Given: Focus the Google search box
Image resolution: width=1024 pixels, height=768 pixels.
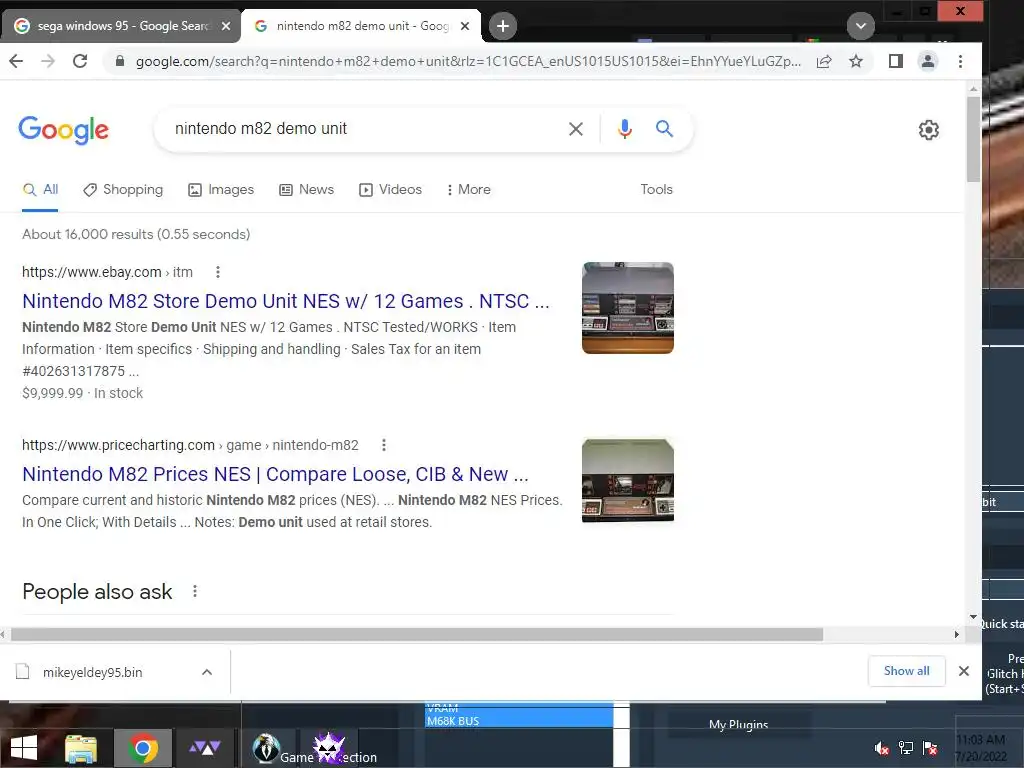Looking at the screenshot, I should (366, 129).
